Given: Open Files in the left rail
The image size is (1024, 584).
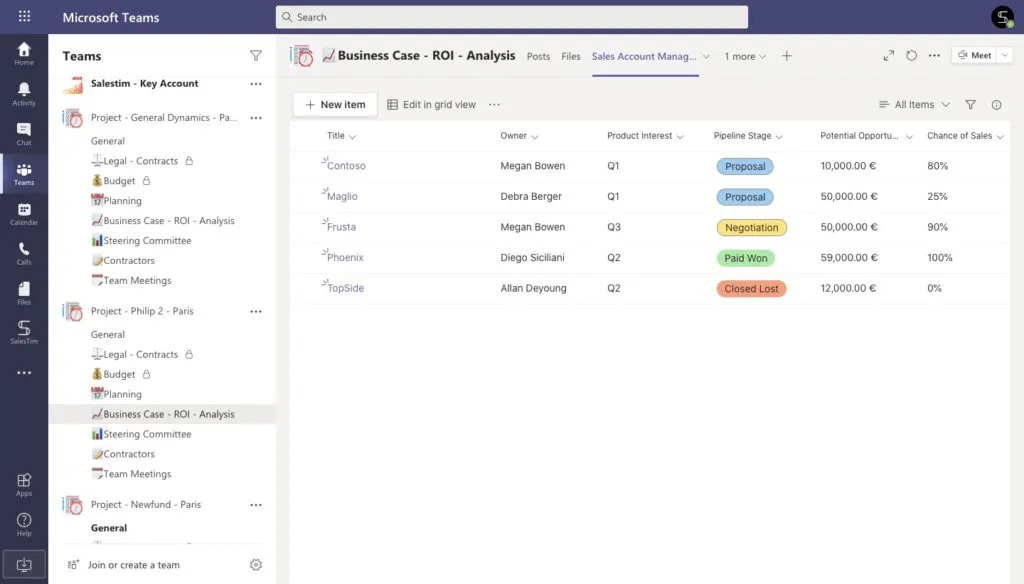Looking at the screenshot, I should (24, 293).
